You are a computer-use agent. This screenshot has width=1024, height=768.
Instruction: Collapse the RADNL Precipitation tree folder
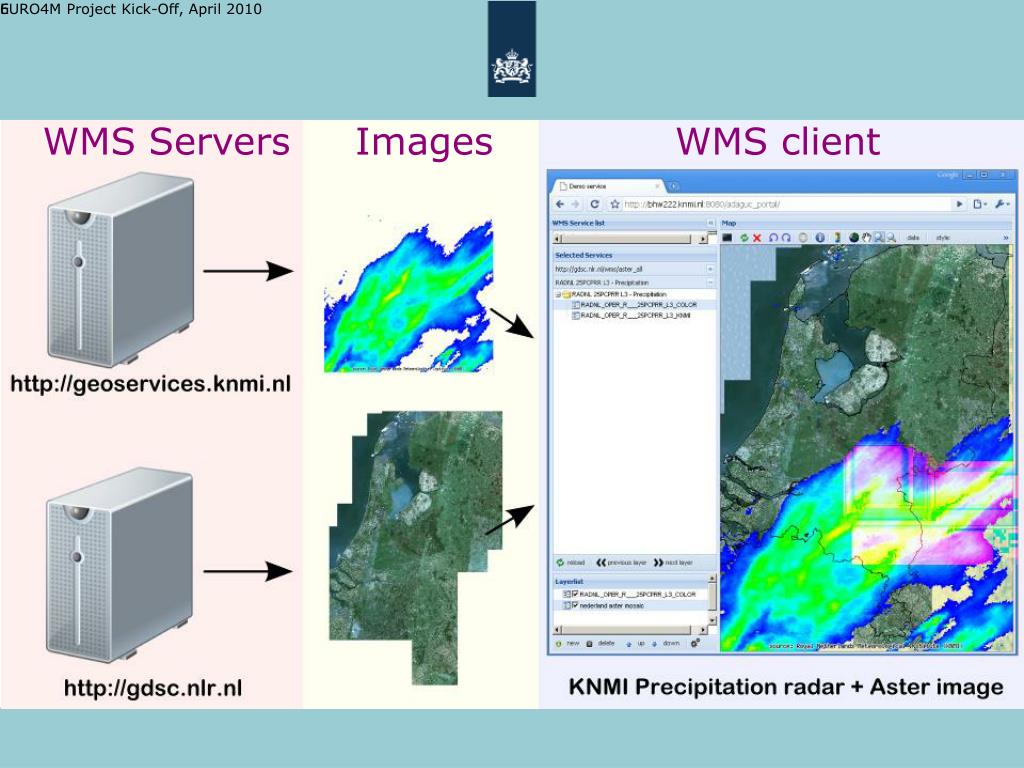tap(558, 295)
